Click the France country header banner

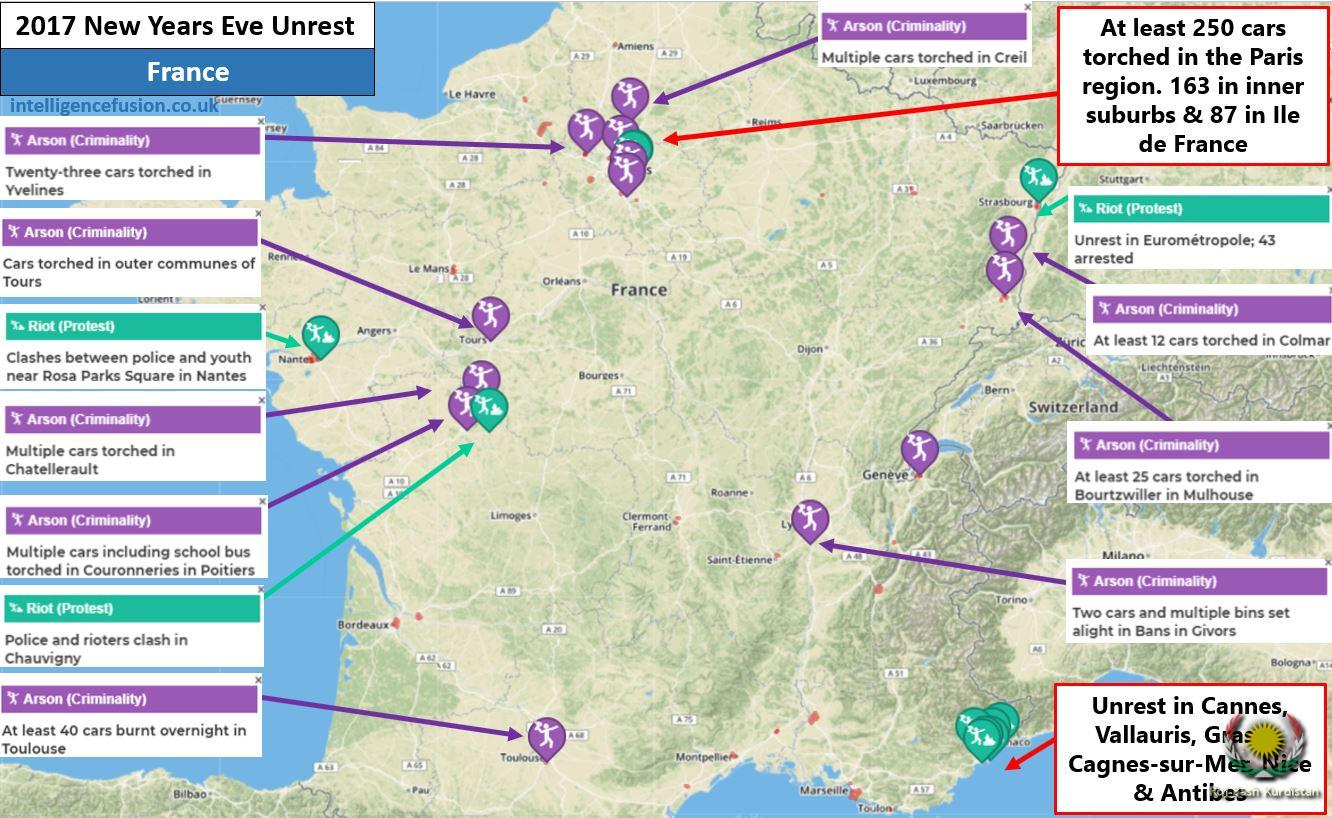[x=187, y=72]
